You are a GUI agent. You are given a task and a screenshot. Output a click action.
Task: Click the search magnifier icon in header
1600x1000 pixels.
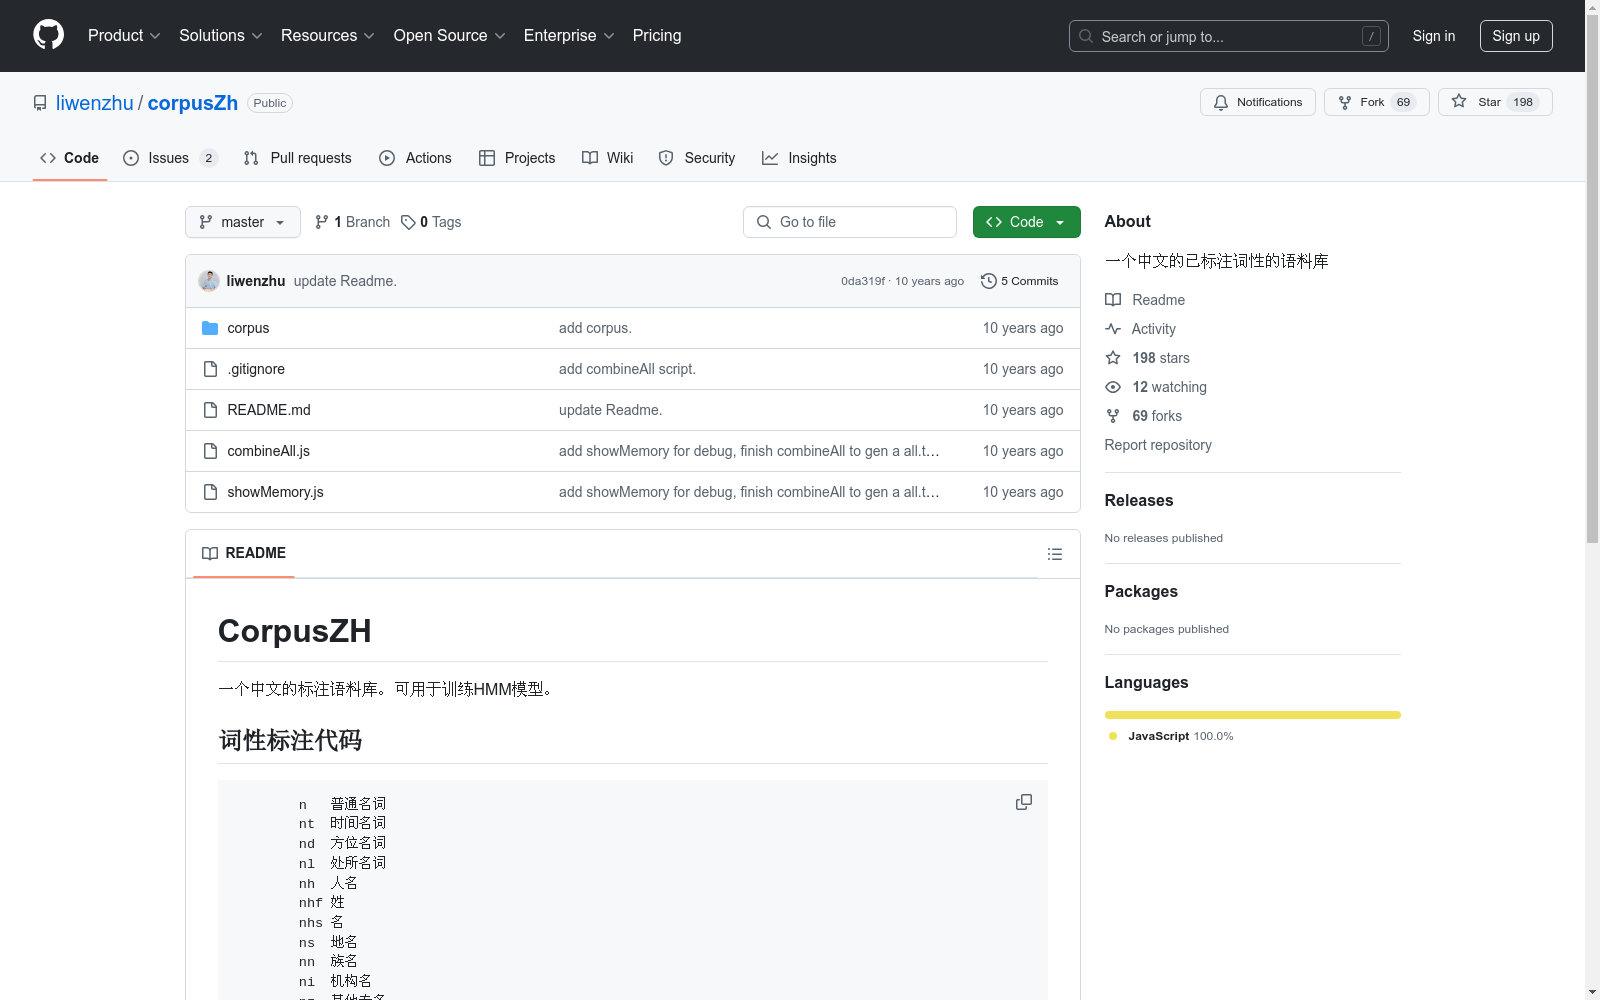(1086, 36)
